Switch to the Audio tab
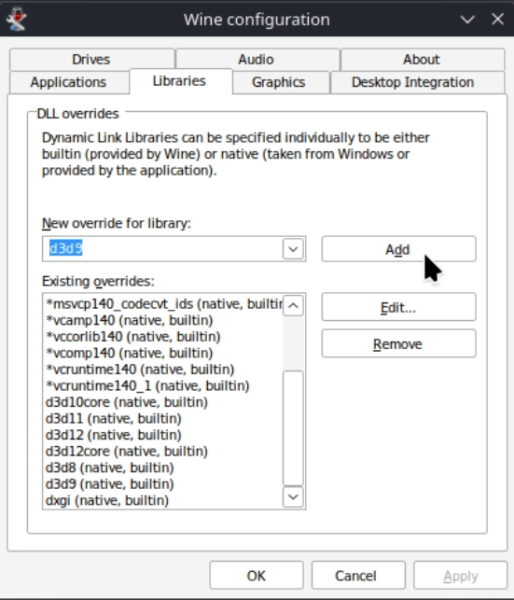 pos(257,59)
